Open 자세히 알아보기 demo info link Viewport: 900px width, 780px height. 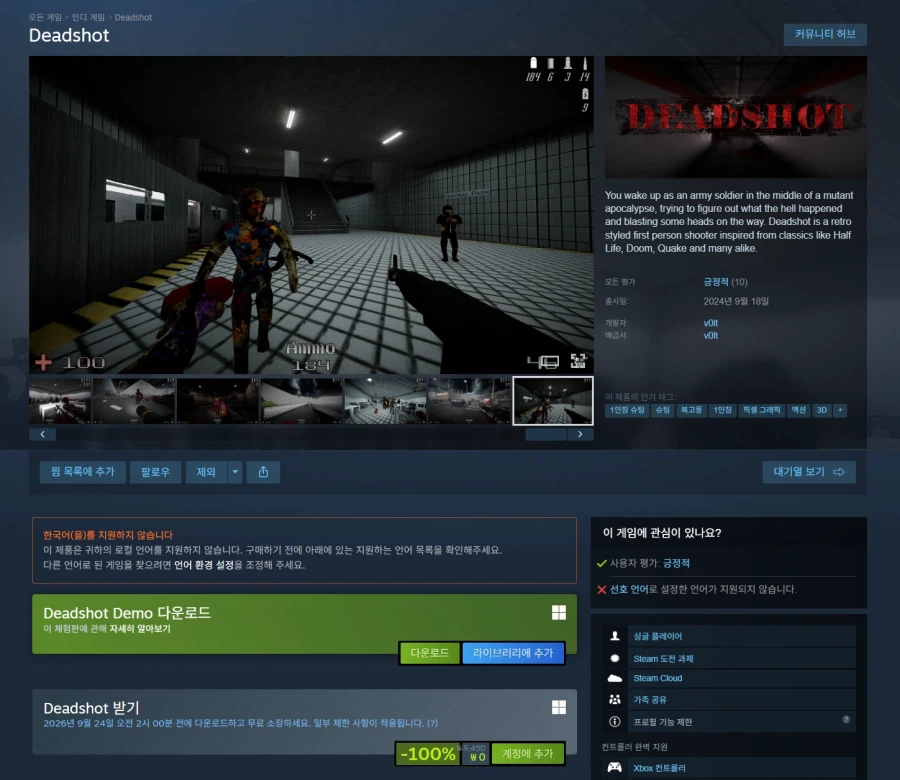140,629
